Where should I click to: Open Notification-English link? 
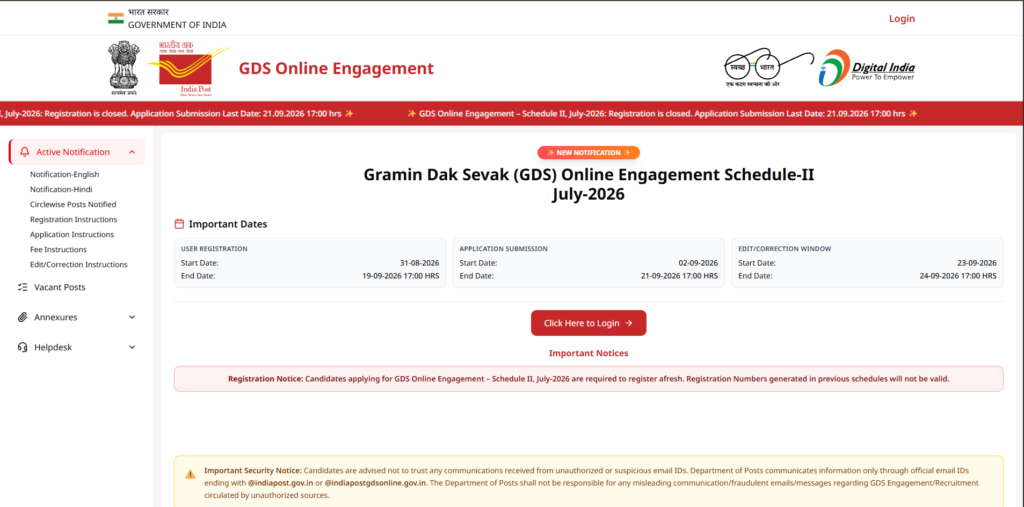click(x=65, y=174)
